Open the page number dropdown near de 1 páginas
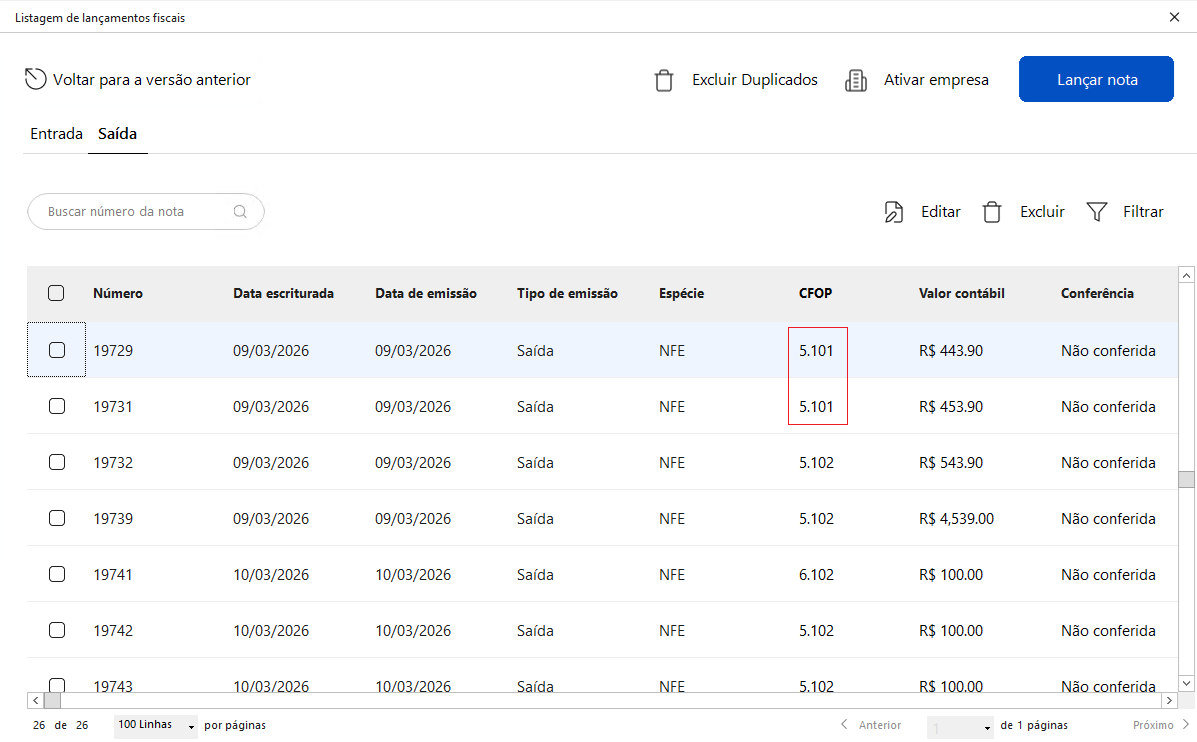Viewport: 1197px width, 742px height. 960,726
